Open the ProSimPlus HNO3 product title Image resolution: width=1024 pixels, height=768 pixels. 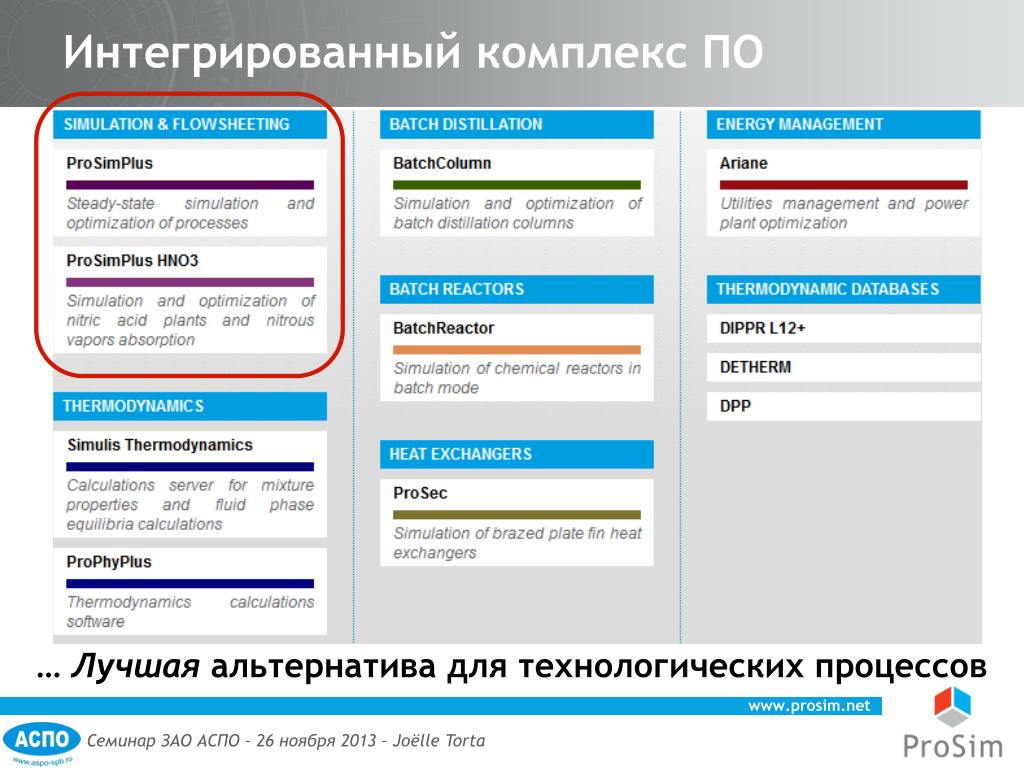(x=132, y=261)
